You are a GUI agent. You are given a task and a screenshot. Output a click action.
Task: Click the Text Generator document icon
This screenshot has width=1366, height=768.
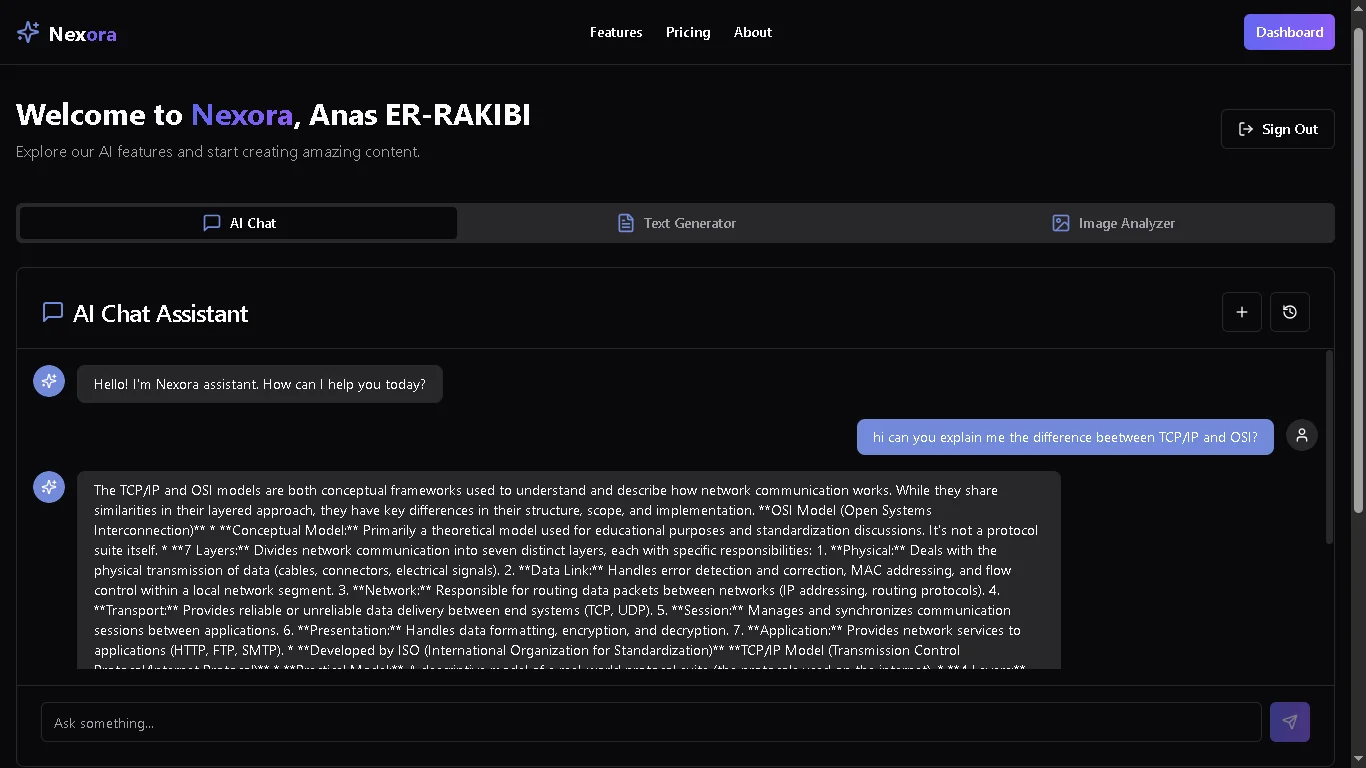[x=625, y=223]
